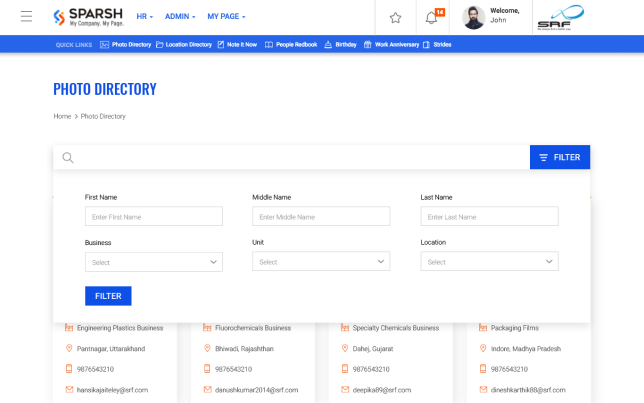
Task: Open Photo Directory quick link
Action: point(128,44)
